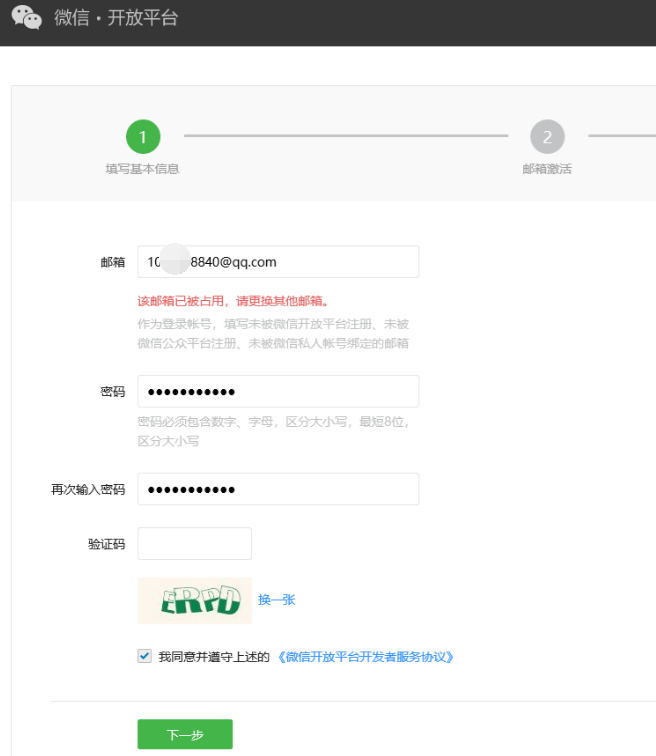Open 《微信开放平台开发者服务协议》 link
Screen dimensions: 656x756
click(x=365, y=657)
